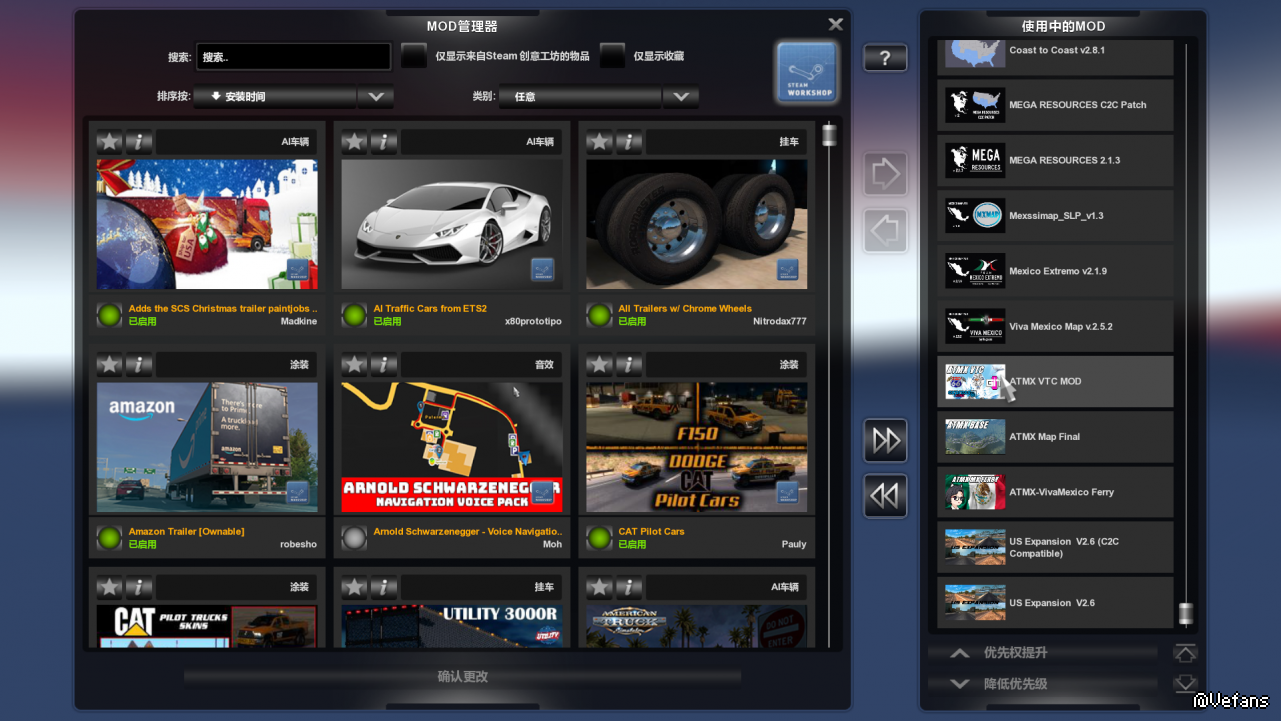Viewport: 1281px width, 721px height.
Task: Star the CAT Pilot Cars mod
Action: [x=600, y=365]
